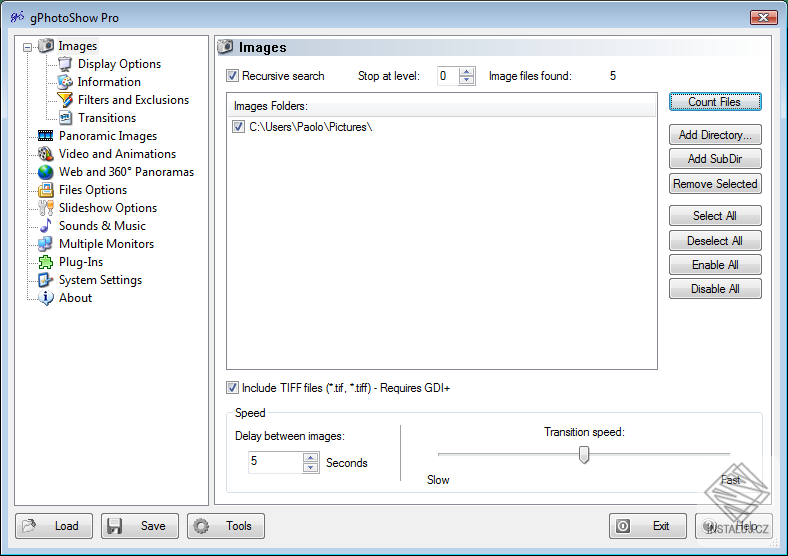This screenshot has width=788, height=556.
Task: Click the Sounds & Music note icon
Action: pos(46,226)
